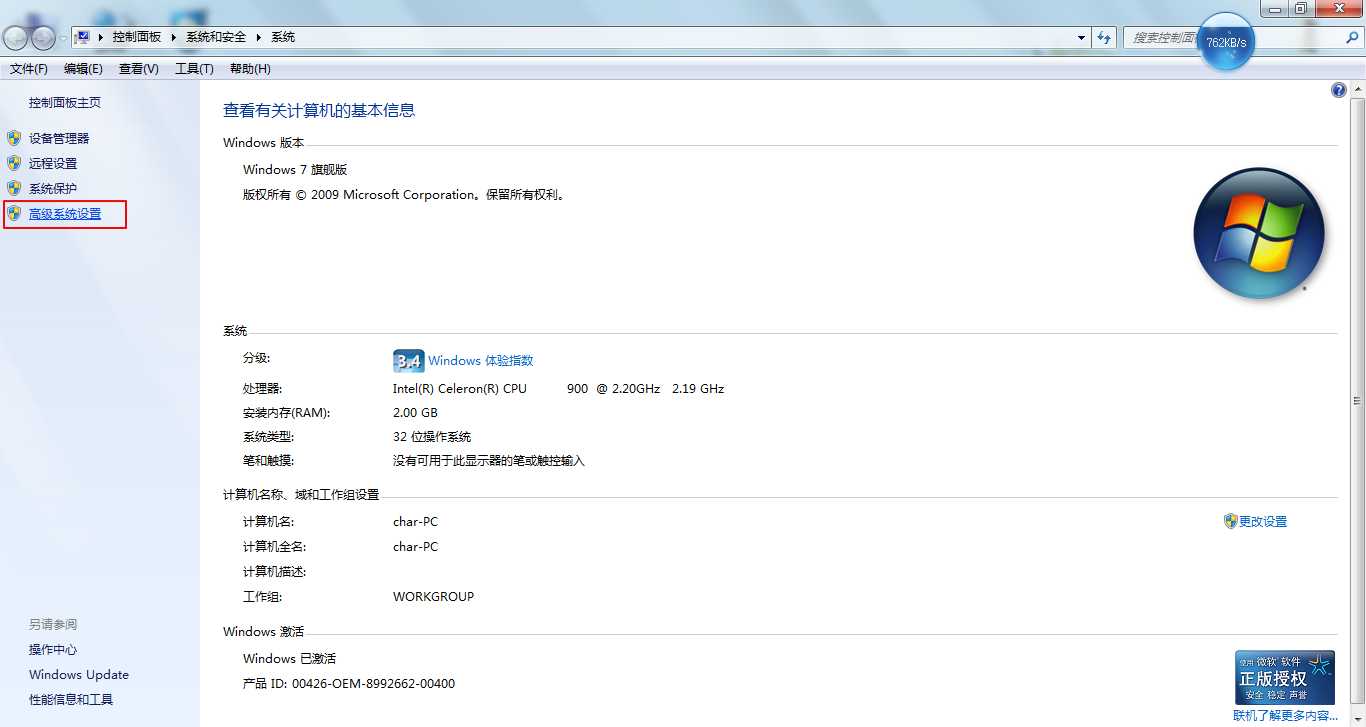Open 系统保护 link
This screenshot has height=727, width=1366.
pyautogui.click(x=53, y=188)
